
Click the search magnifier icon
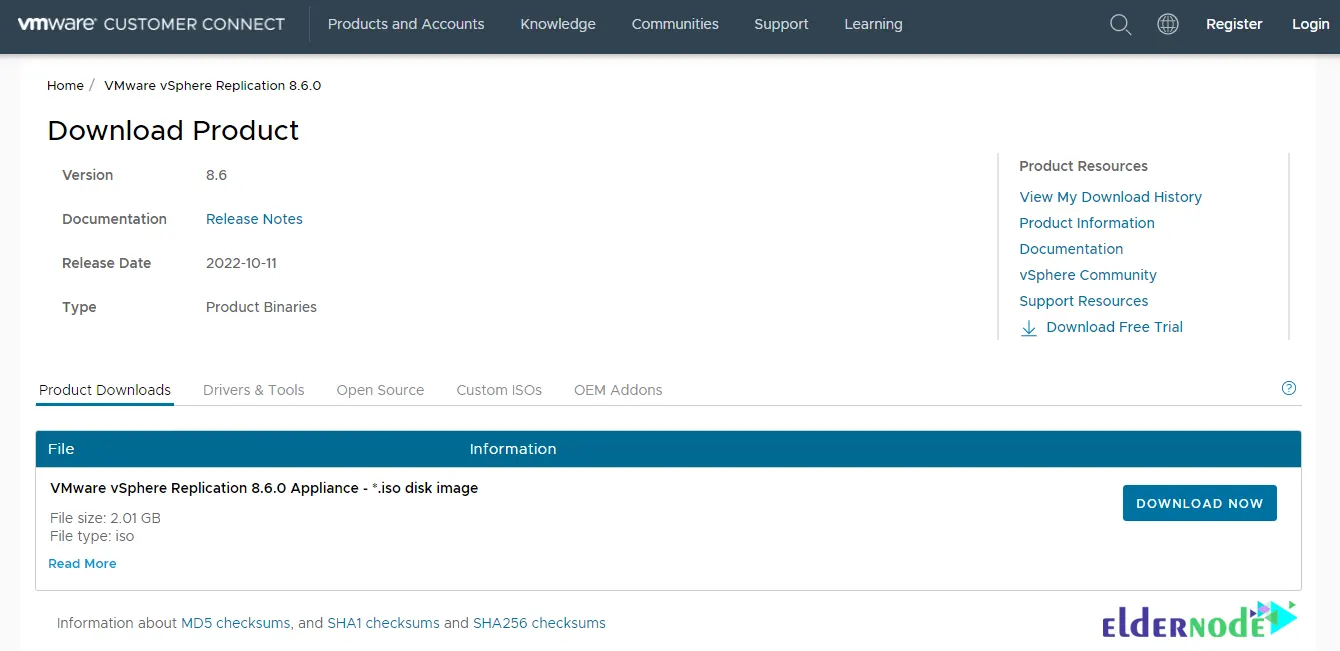click(x=1120, y=24)
